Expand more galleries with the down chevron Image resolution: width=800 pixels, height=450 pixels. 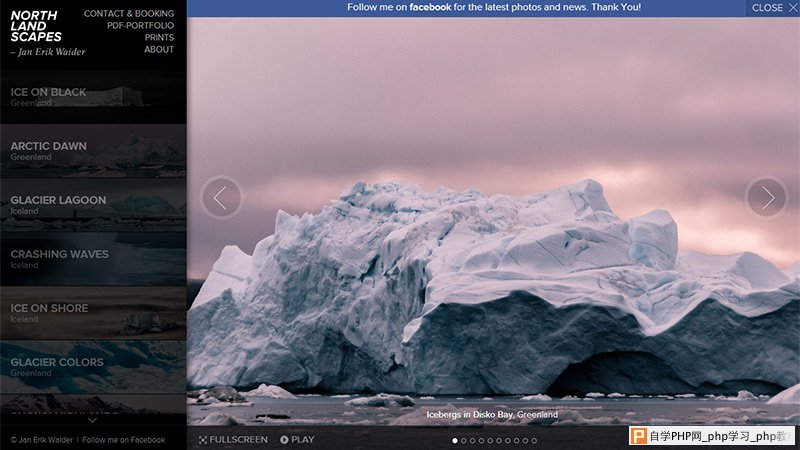[x=92, y=420]
